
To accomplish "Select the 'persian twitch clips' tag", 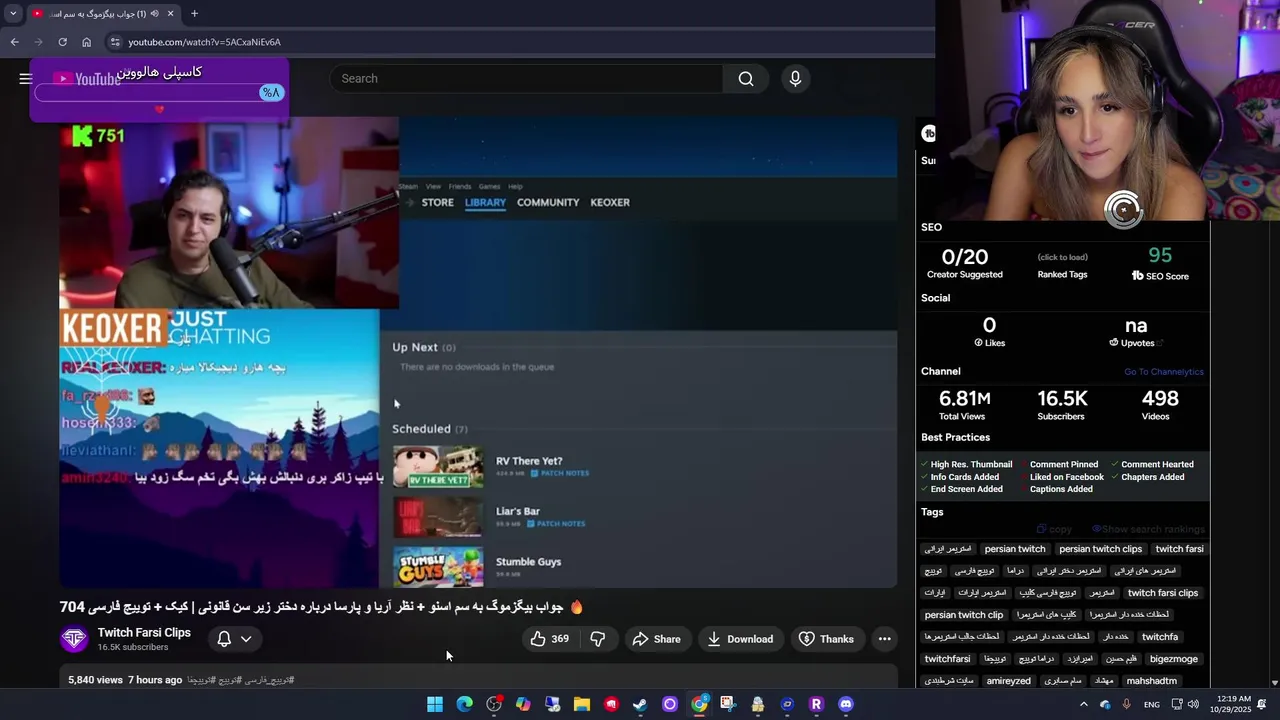I will [1100, 549].
